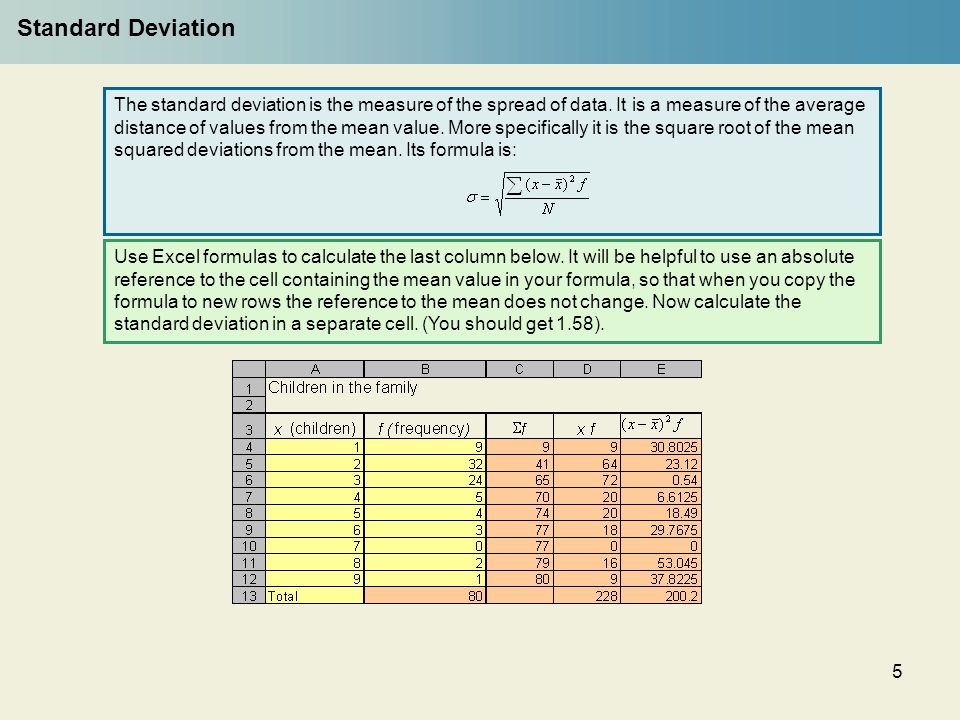Click cell with value 53.045
This screenshot has height=720, width=960.
coord(661,563)
